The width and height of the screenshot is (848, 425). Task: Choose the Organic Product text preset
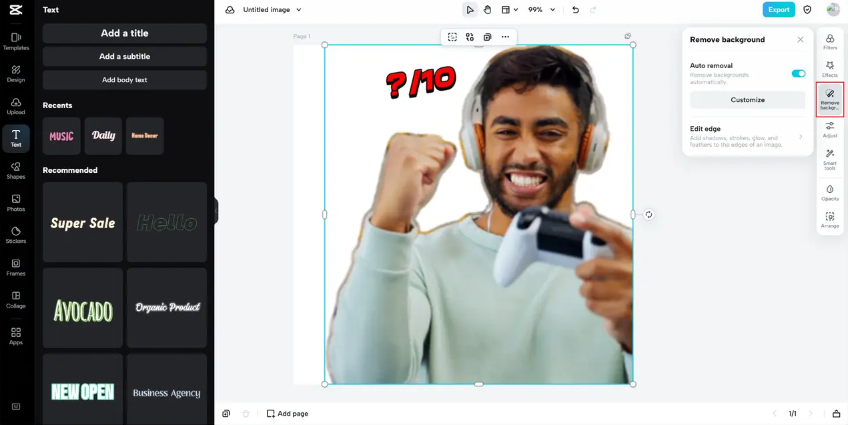pos(167,308)
